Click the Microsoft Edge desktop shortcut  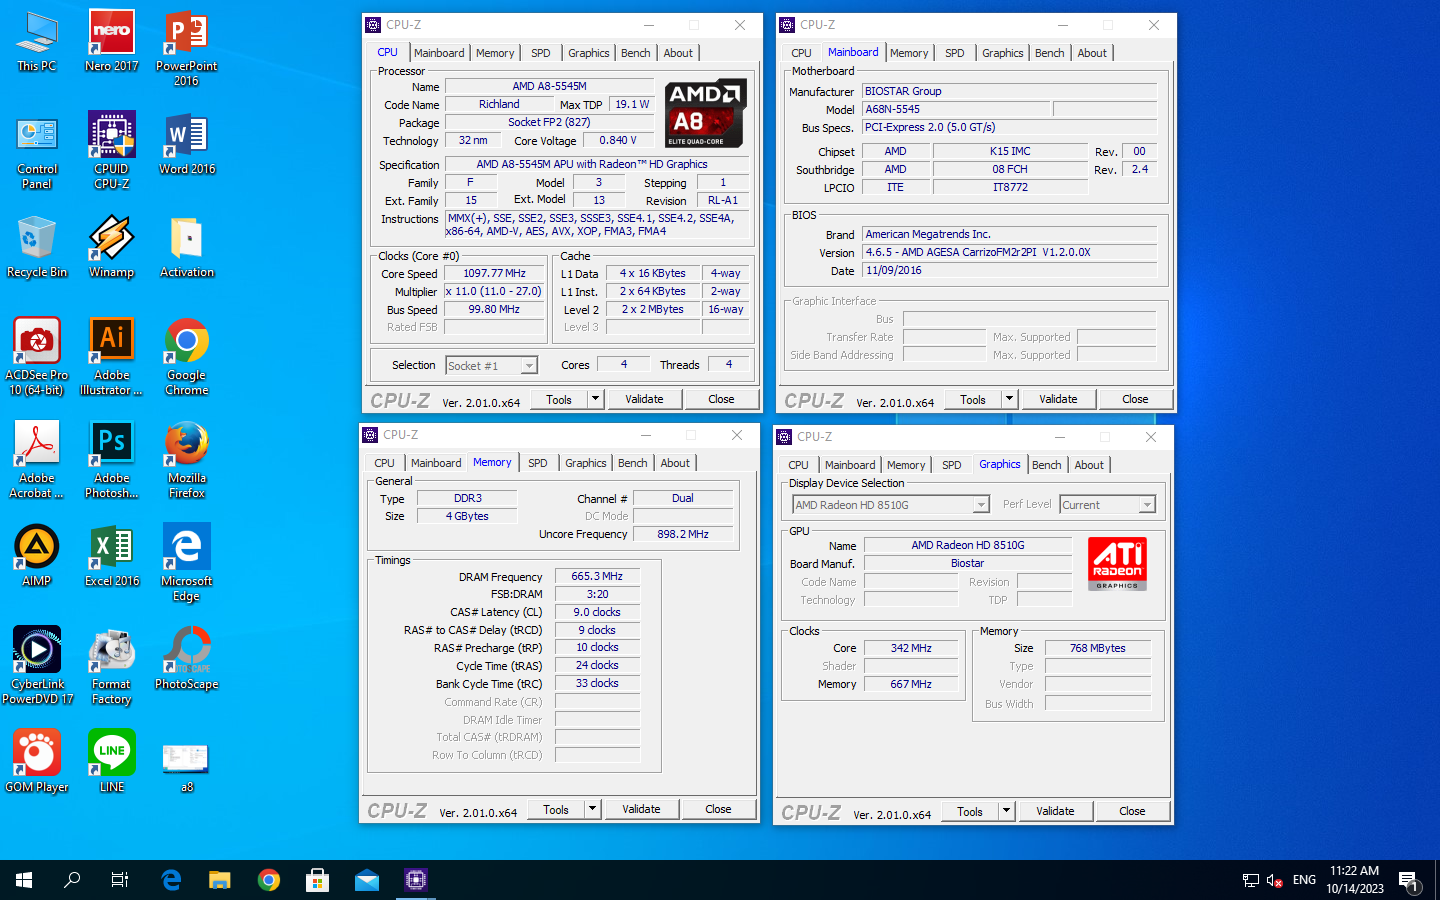187,563
